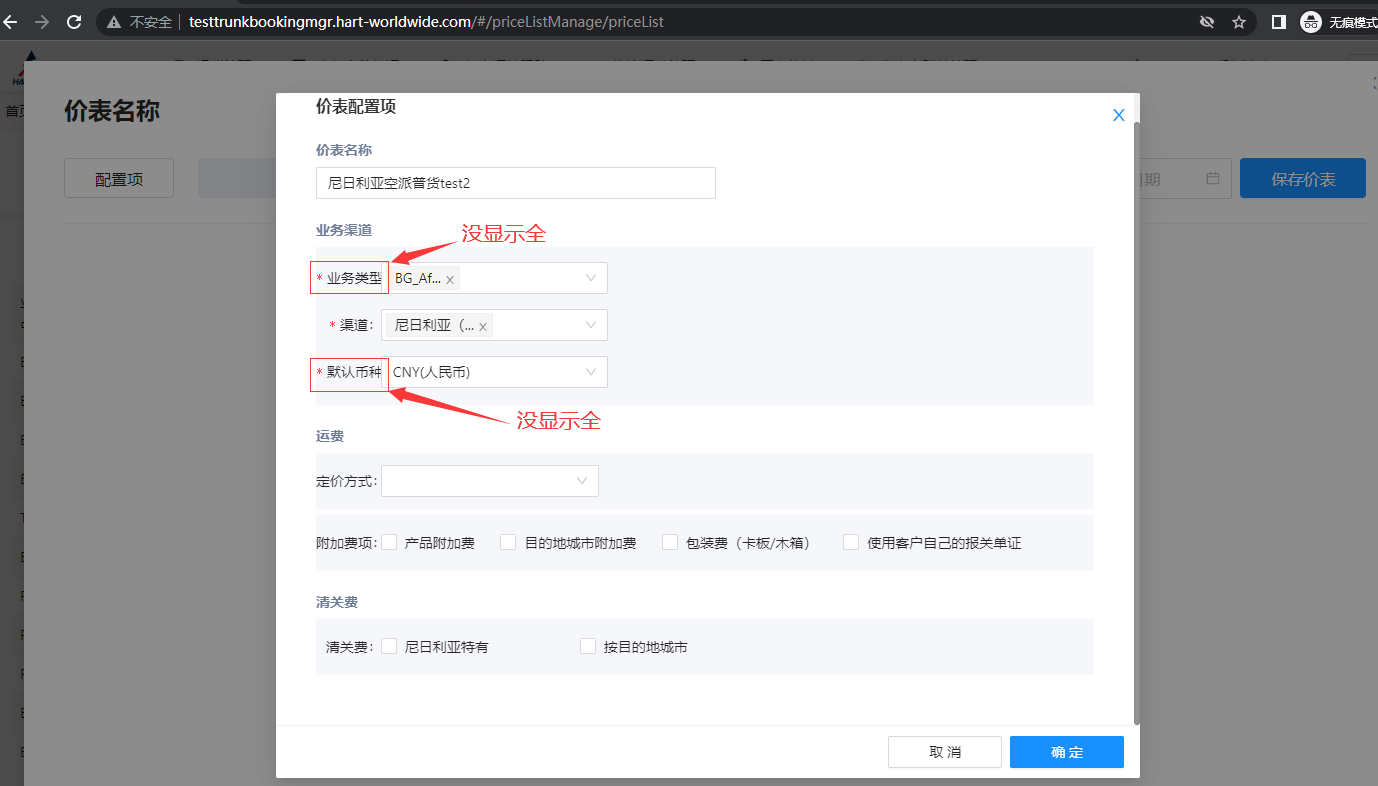Enable the 产品附加费 checkbox
The width and height of the screenshot is (1378, 786).
click(389, 541)
